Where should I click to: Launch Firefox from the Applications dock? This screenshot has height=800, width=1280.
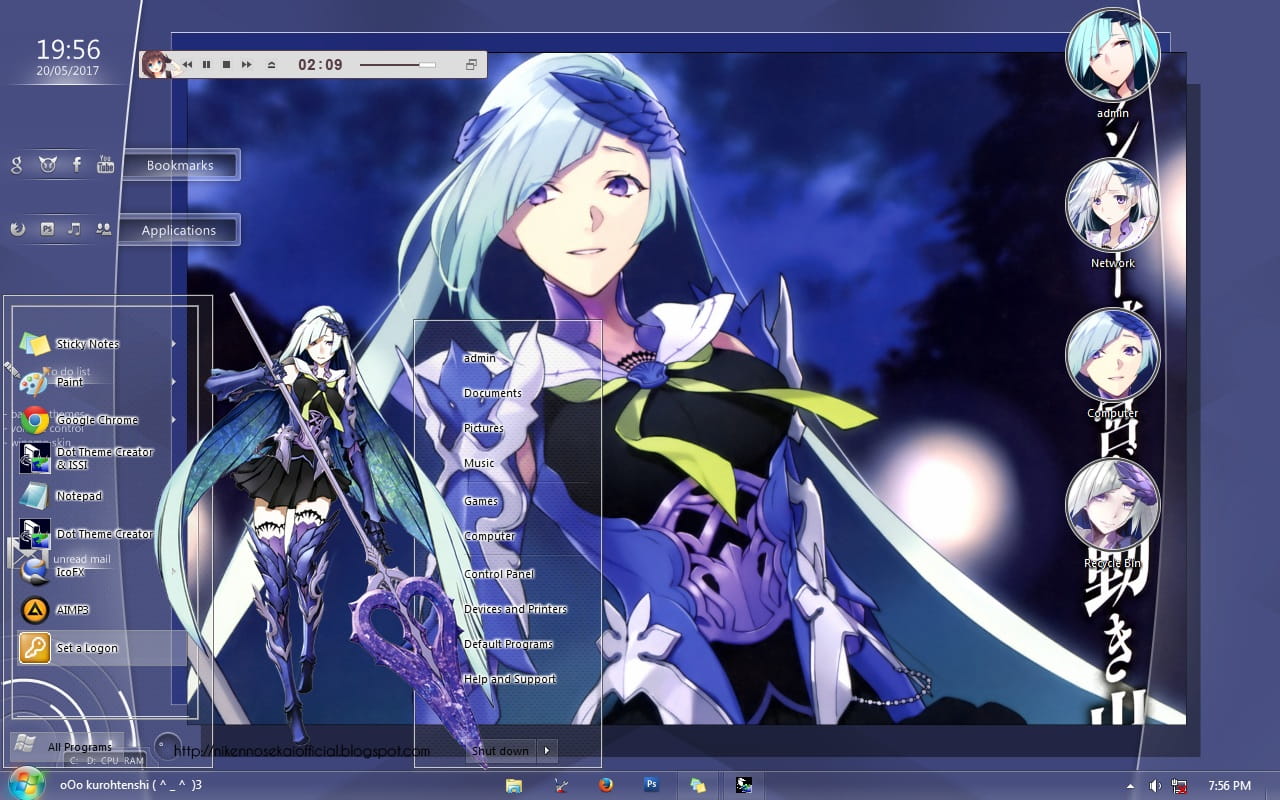(17, 229)
